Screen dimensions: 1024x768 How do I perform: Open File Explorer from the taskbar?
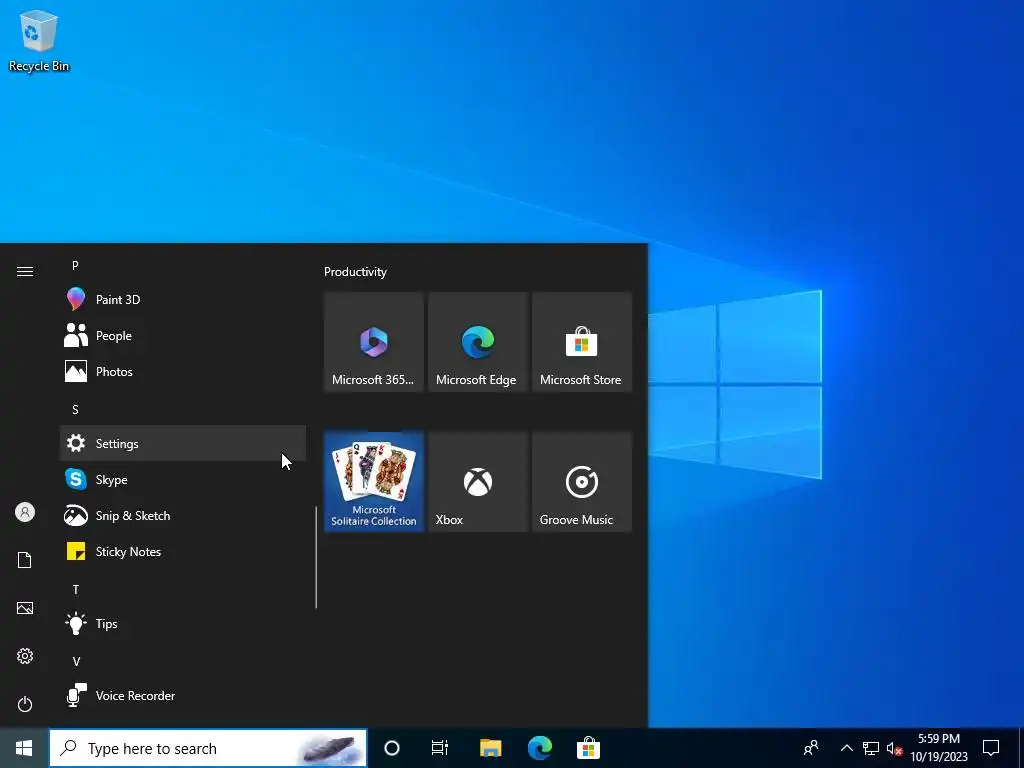pos(490,748)
